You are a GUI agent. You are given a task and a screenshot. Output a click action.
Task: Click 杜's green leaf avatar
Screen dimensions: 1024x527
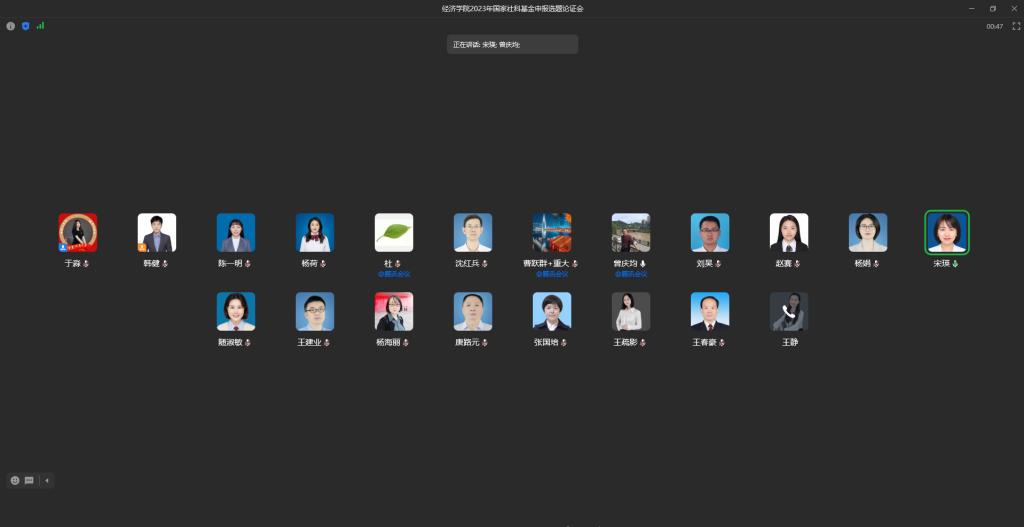click(393, 232)
